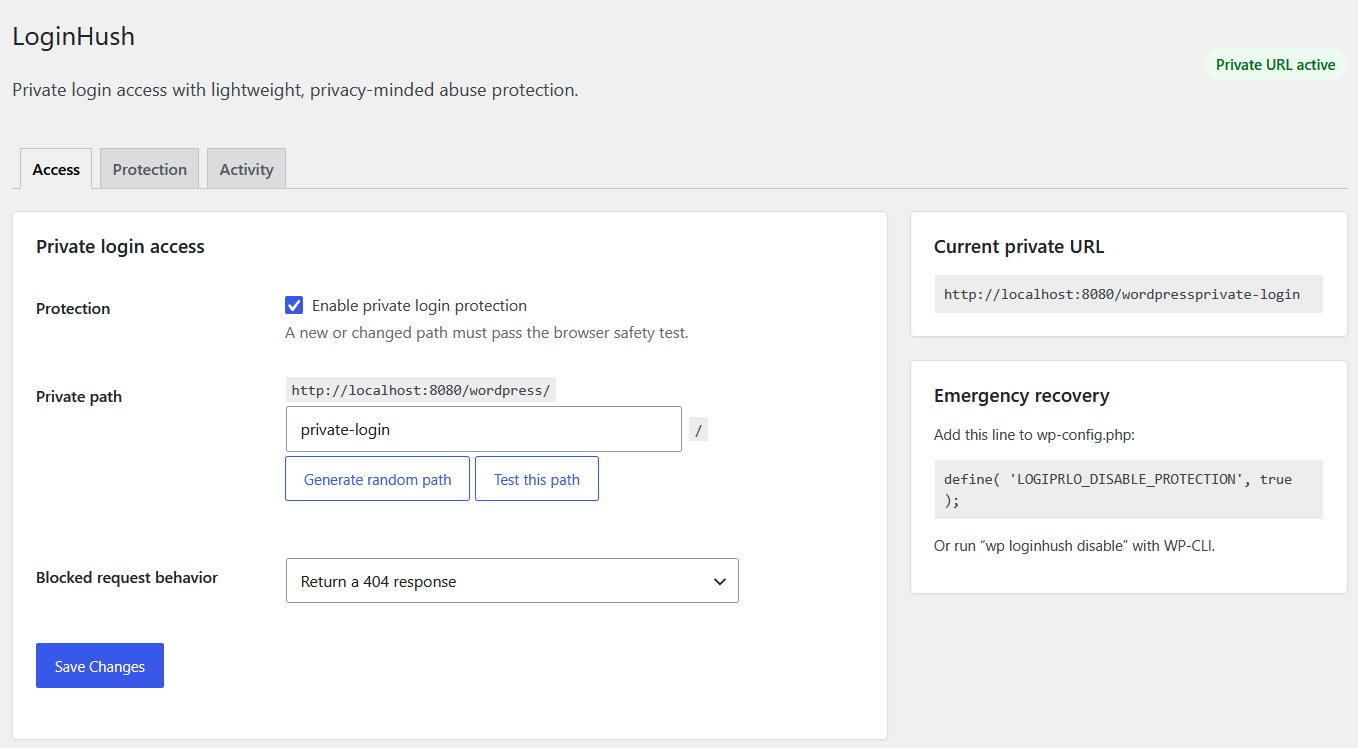Click Test this path button
Image resolution: width=1358 pixels, height=748 pixels.
pyautogui.click(x=537, y=479)
